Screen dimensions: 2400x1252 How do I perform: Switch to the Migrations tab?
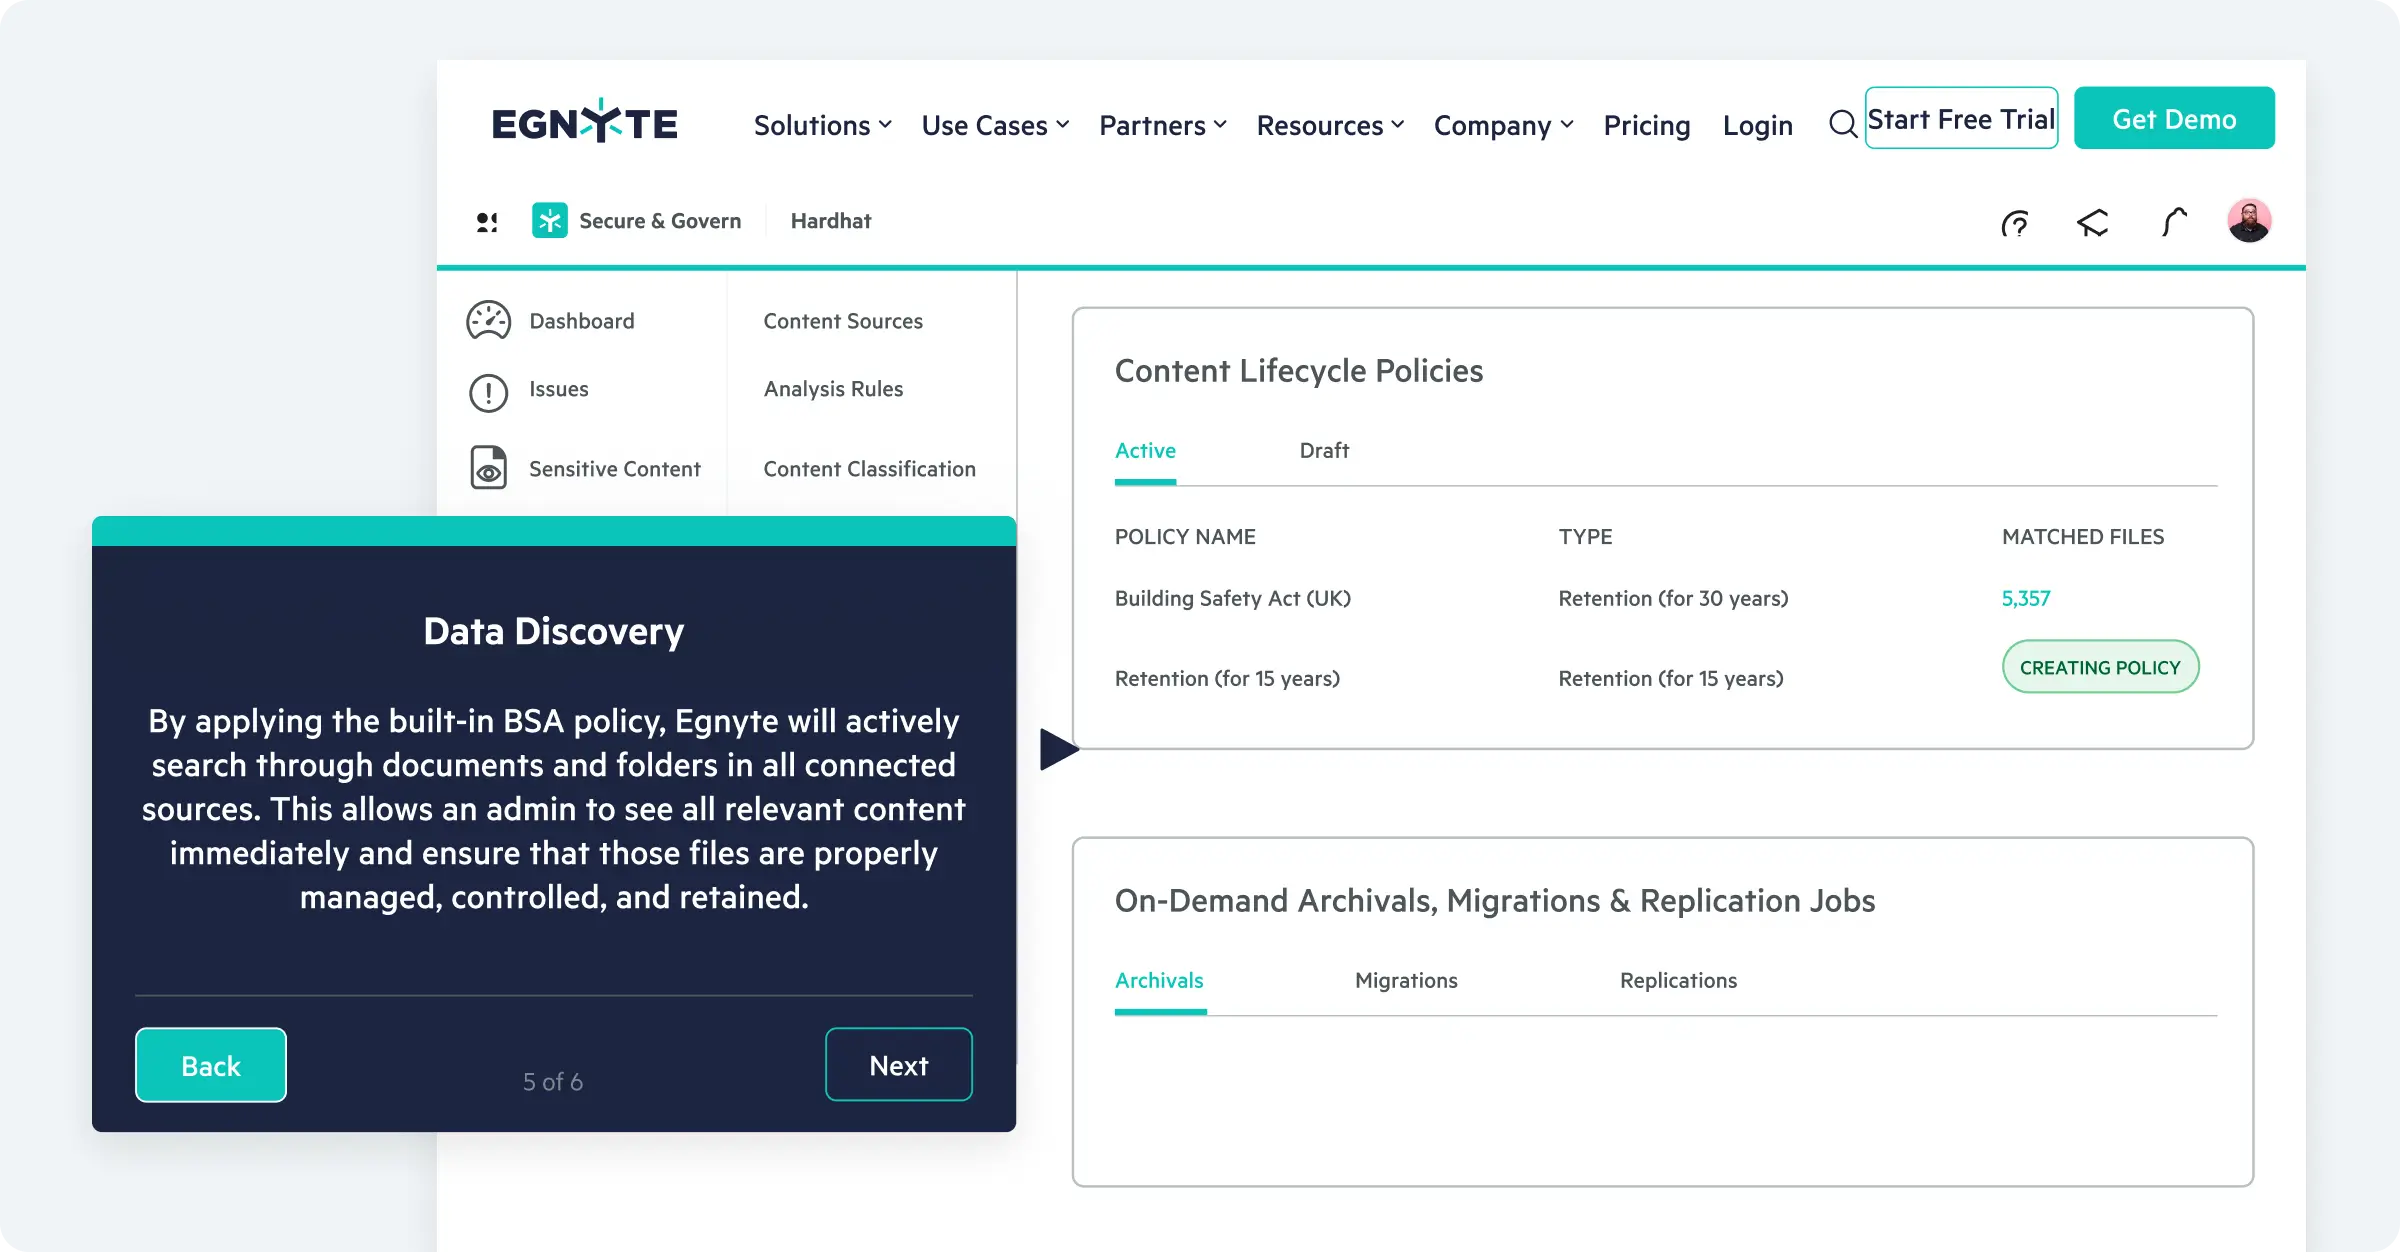(1406, 981)
